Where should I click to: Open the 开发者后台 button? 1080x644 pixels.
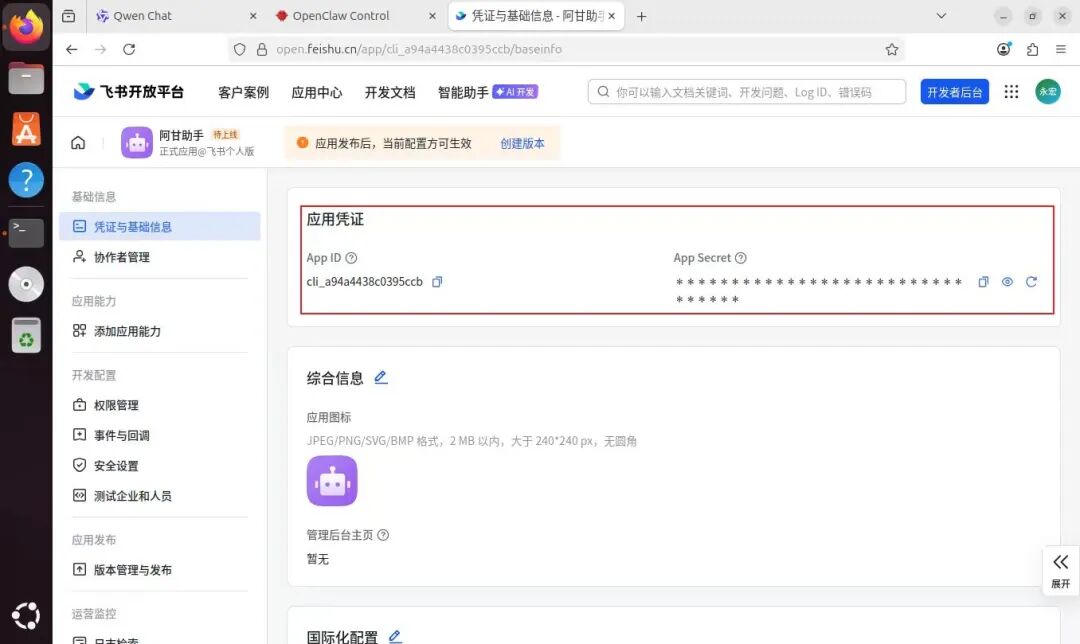[957, 91]
